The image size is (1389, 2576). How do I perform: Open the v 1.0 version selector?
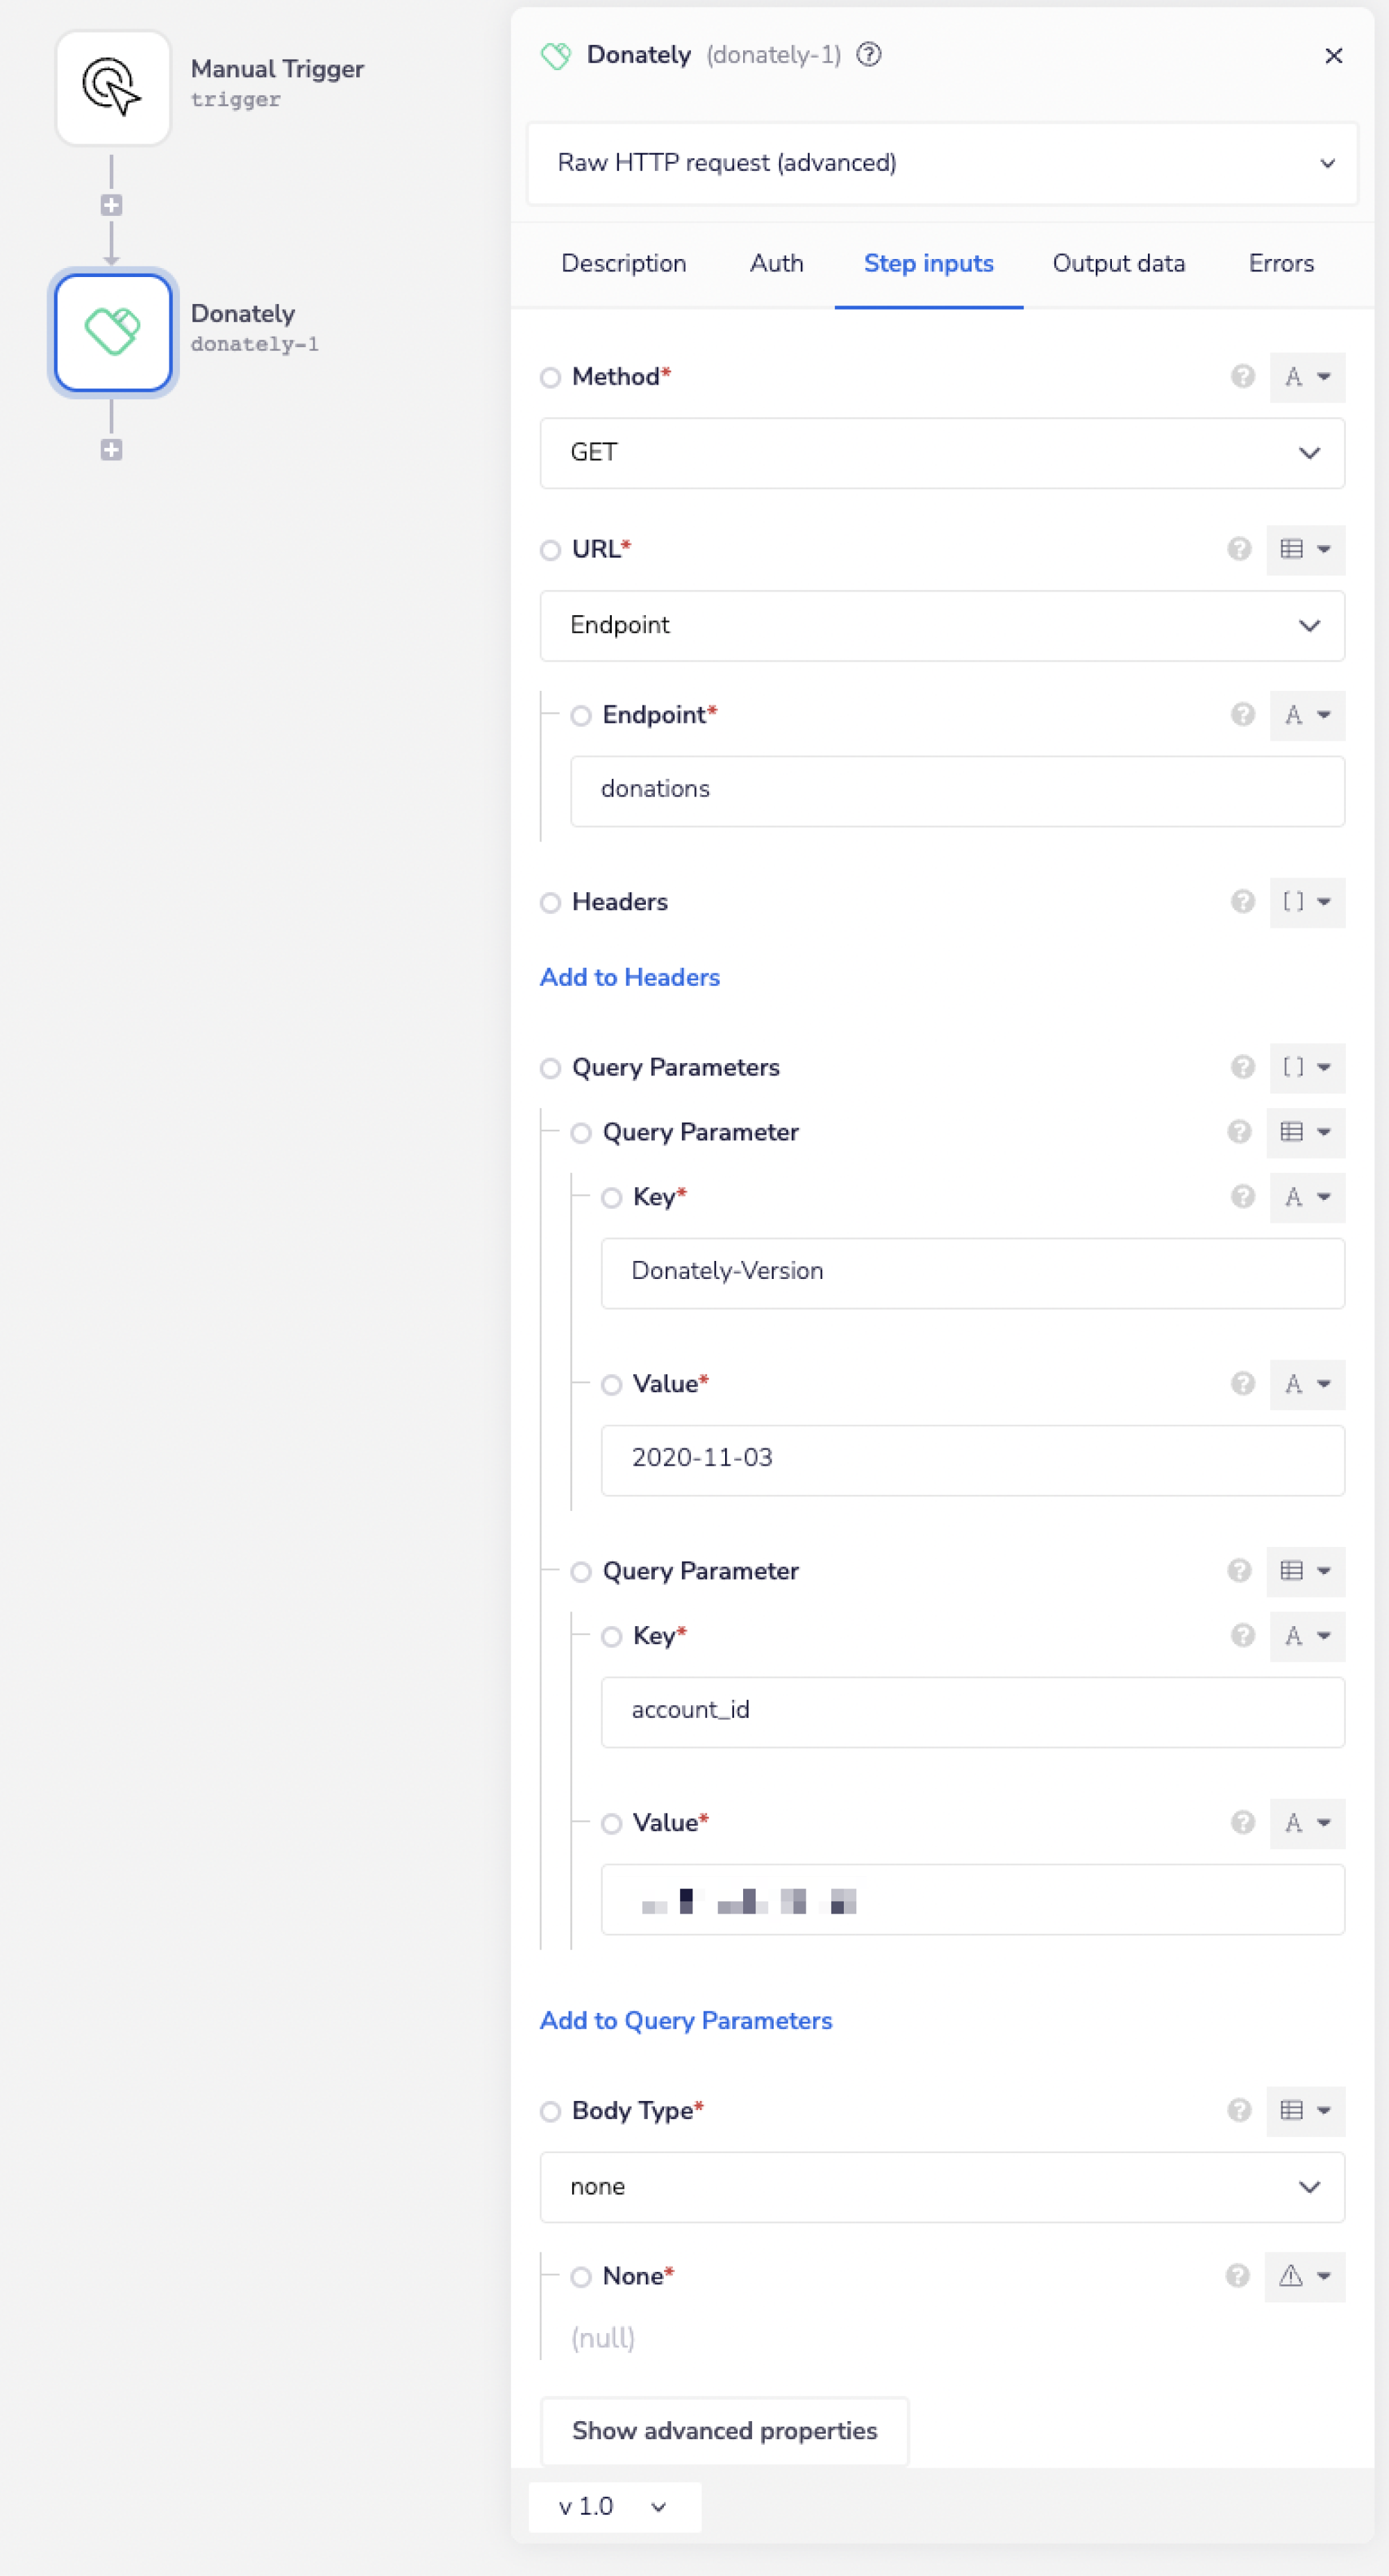point(613,2506)
